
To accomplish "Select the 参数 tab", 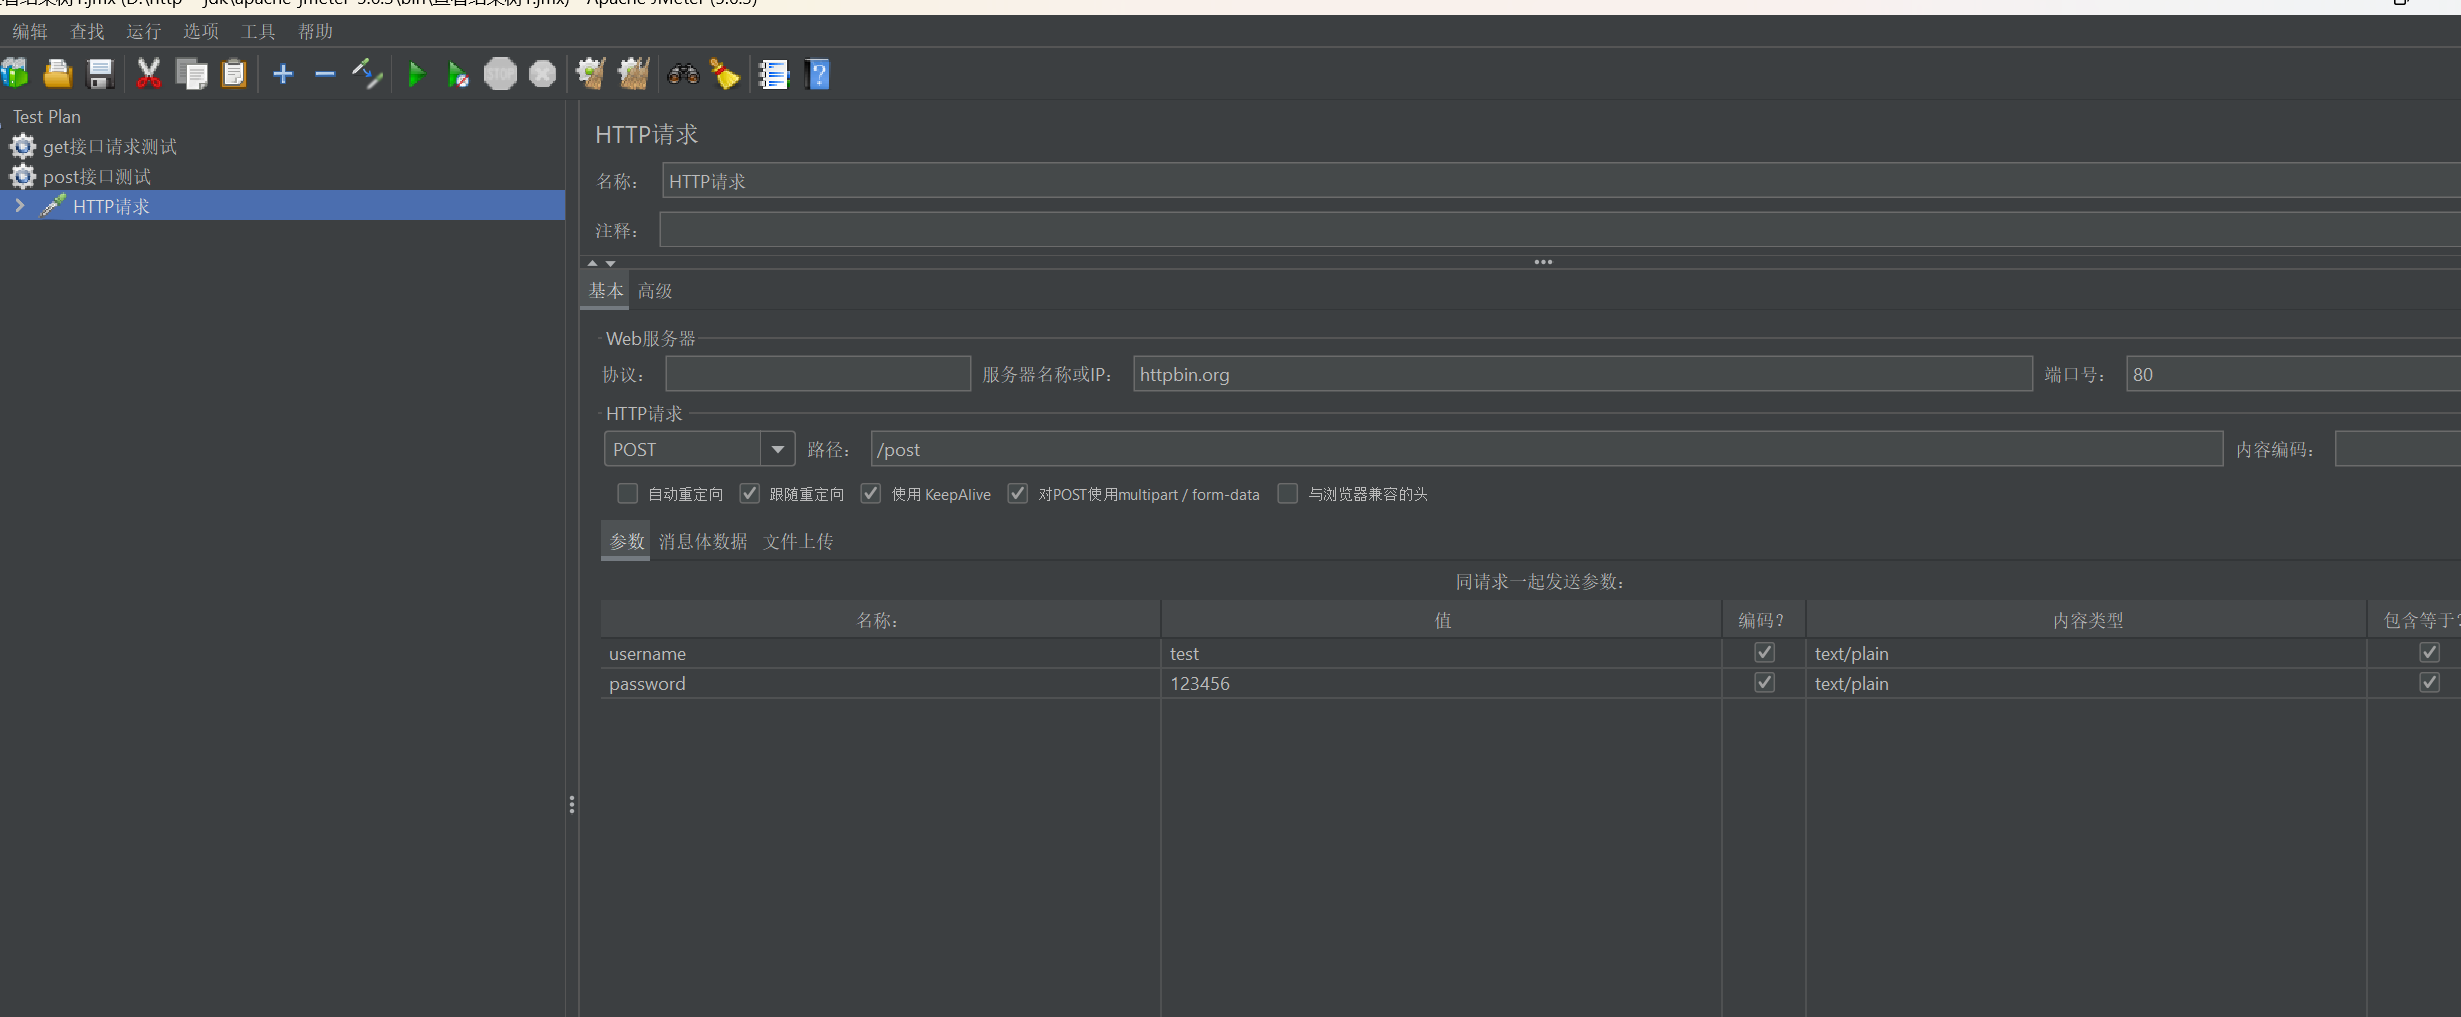I will (626, 541).
